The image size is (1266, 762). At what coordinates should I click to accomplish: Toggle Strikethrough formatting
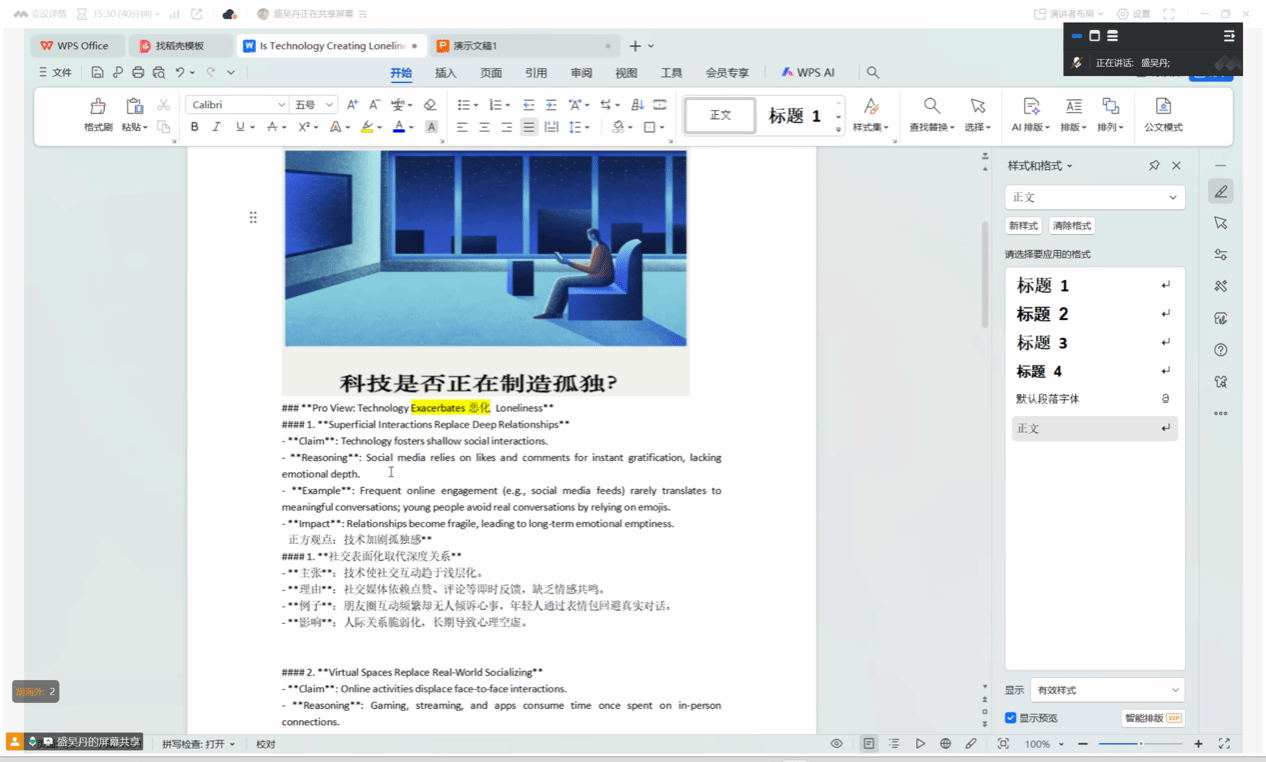[x=271, y=127]
